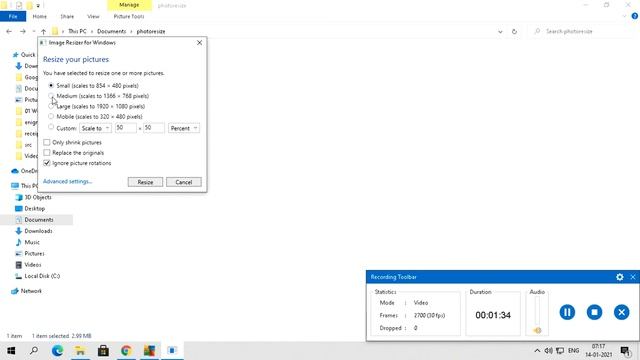Open the notification center icon
640x360 pixels.
click(626, 351)
